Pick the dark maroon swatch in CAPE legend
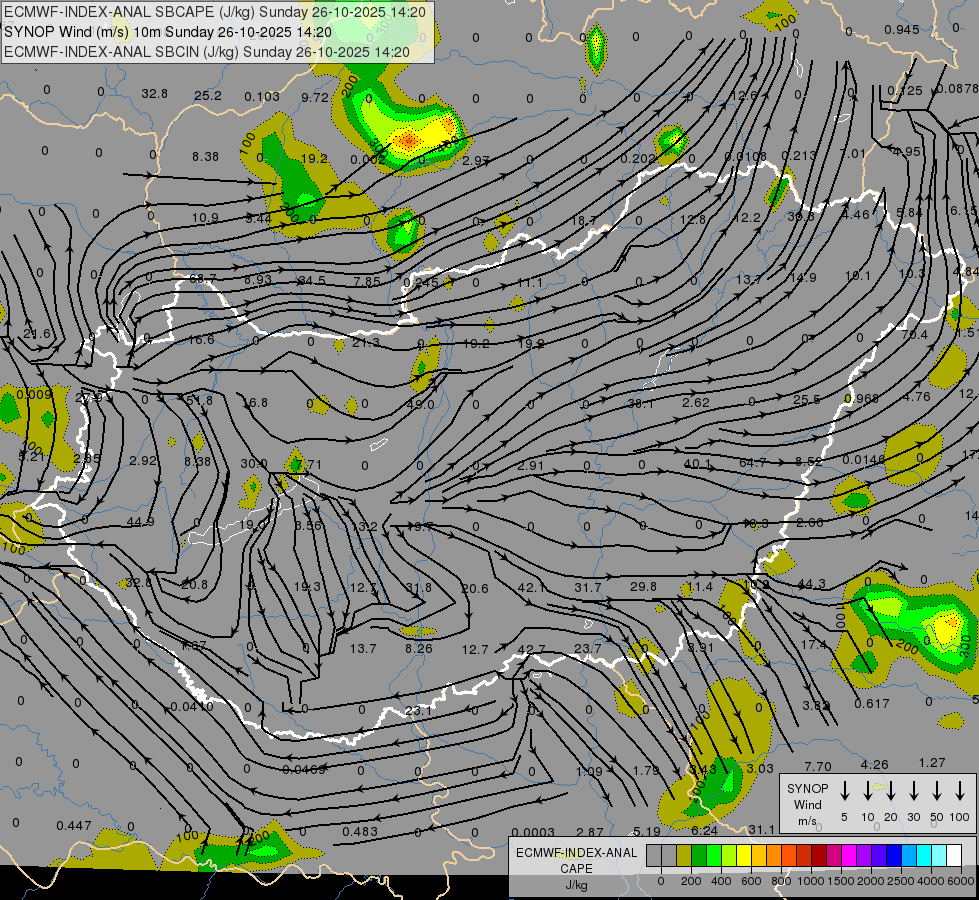The width and height of the screenshot is (979, 900). (x=819, y=855)
